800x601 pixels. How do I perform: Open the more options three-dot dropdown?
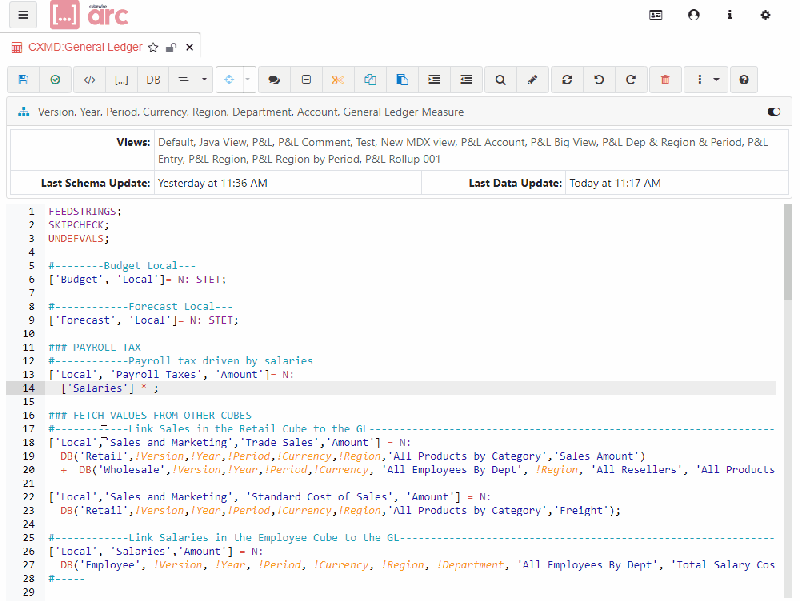707,80
